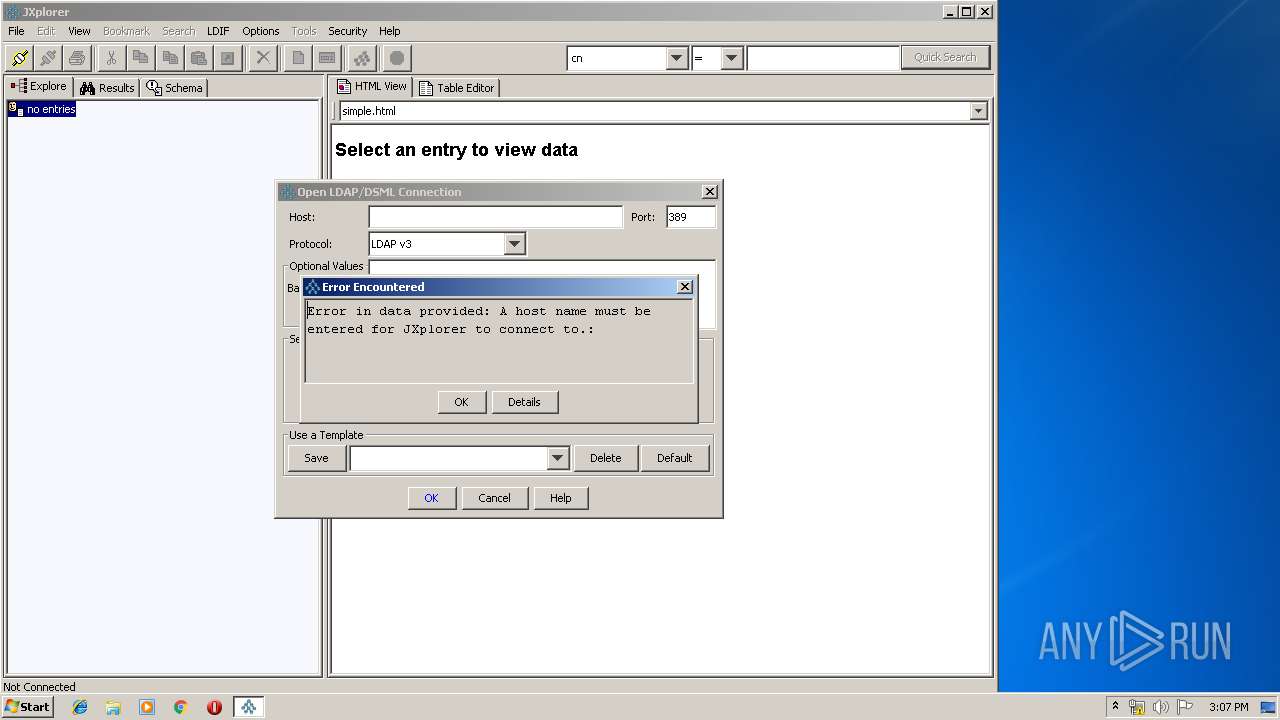Click the Host input field
1280x720 pixels.
click(x=495, y=217)
